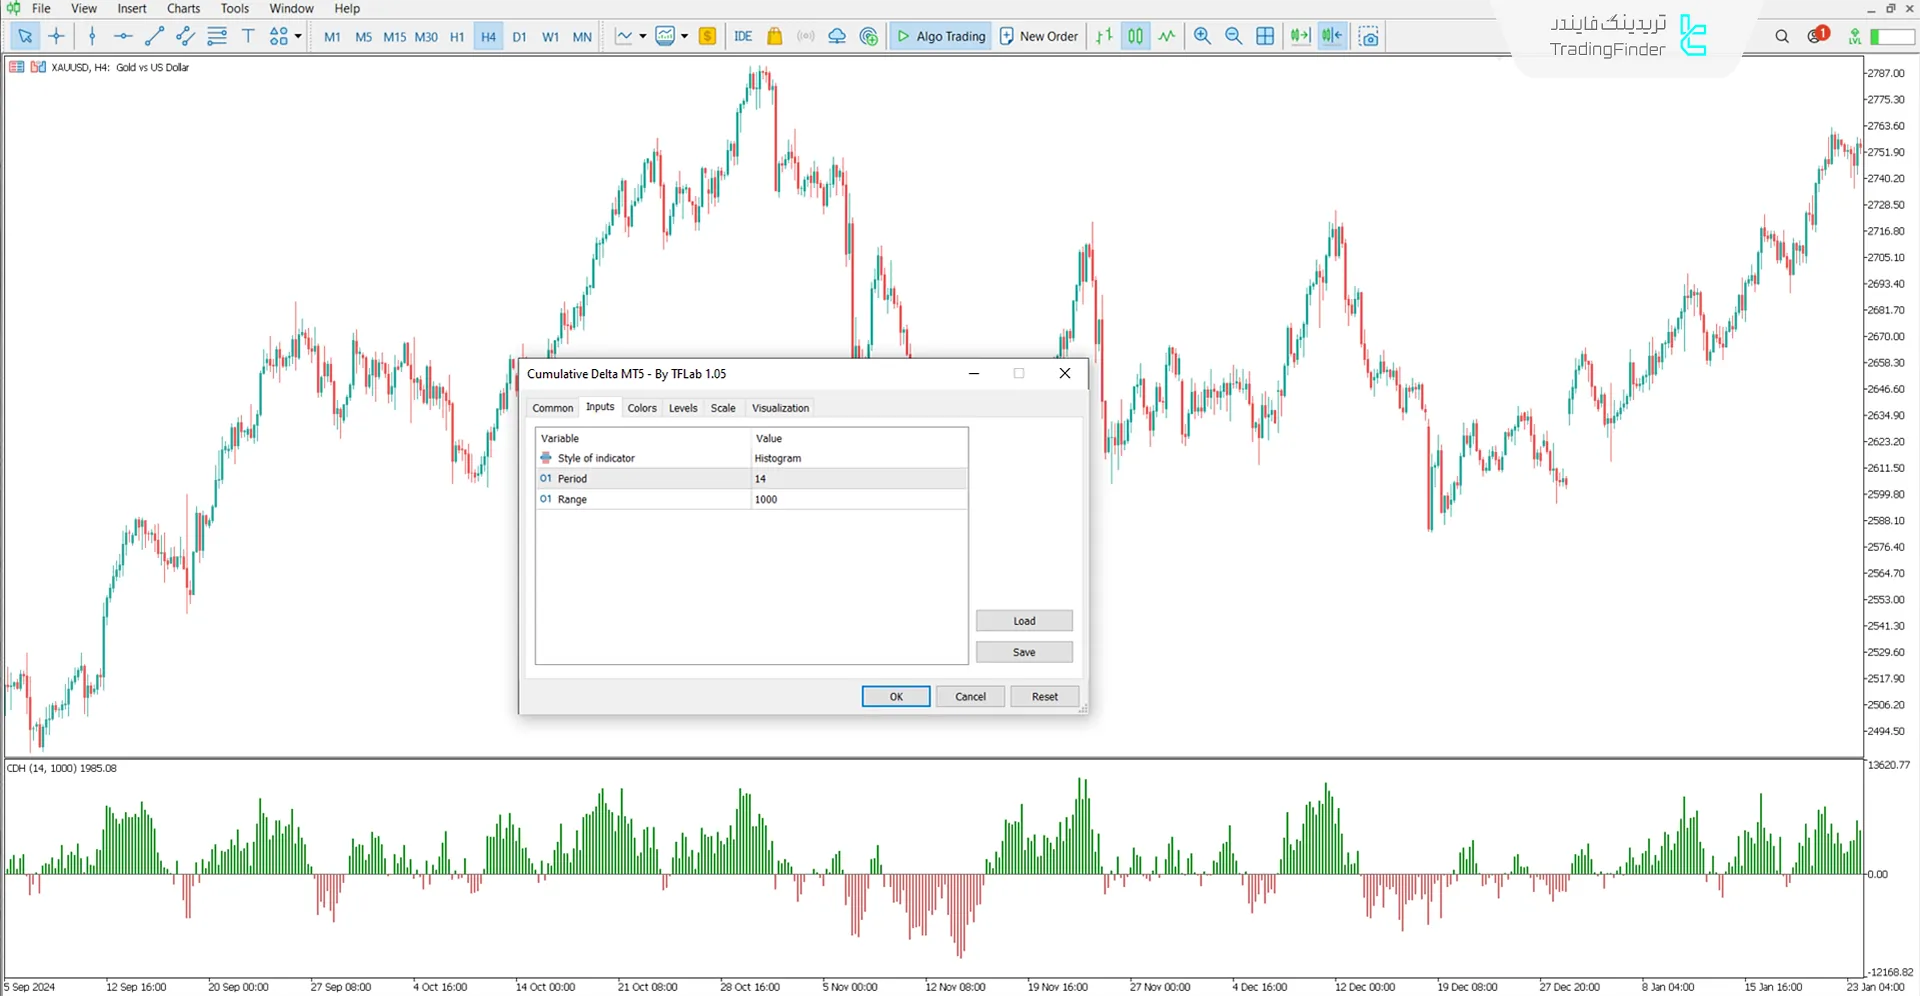Expand the graphical objects dropdown arrow

[x=298, y=36]
